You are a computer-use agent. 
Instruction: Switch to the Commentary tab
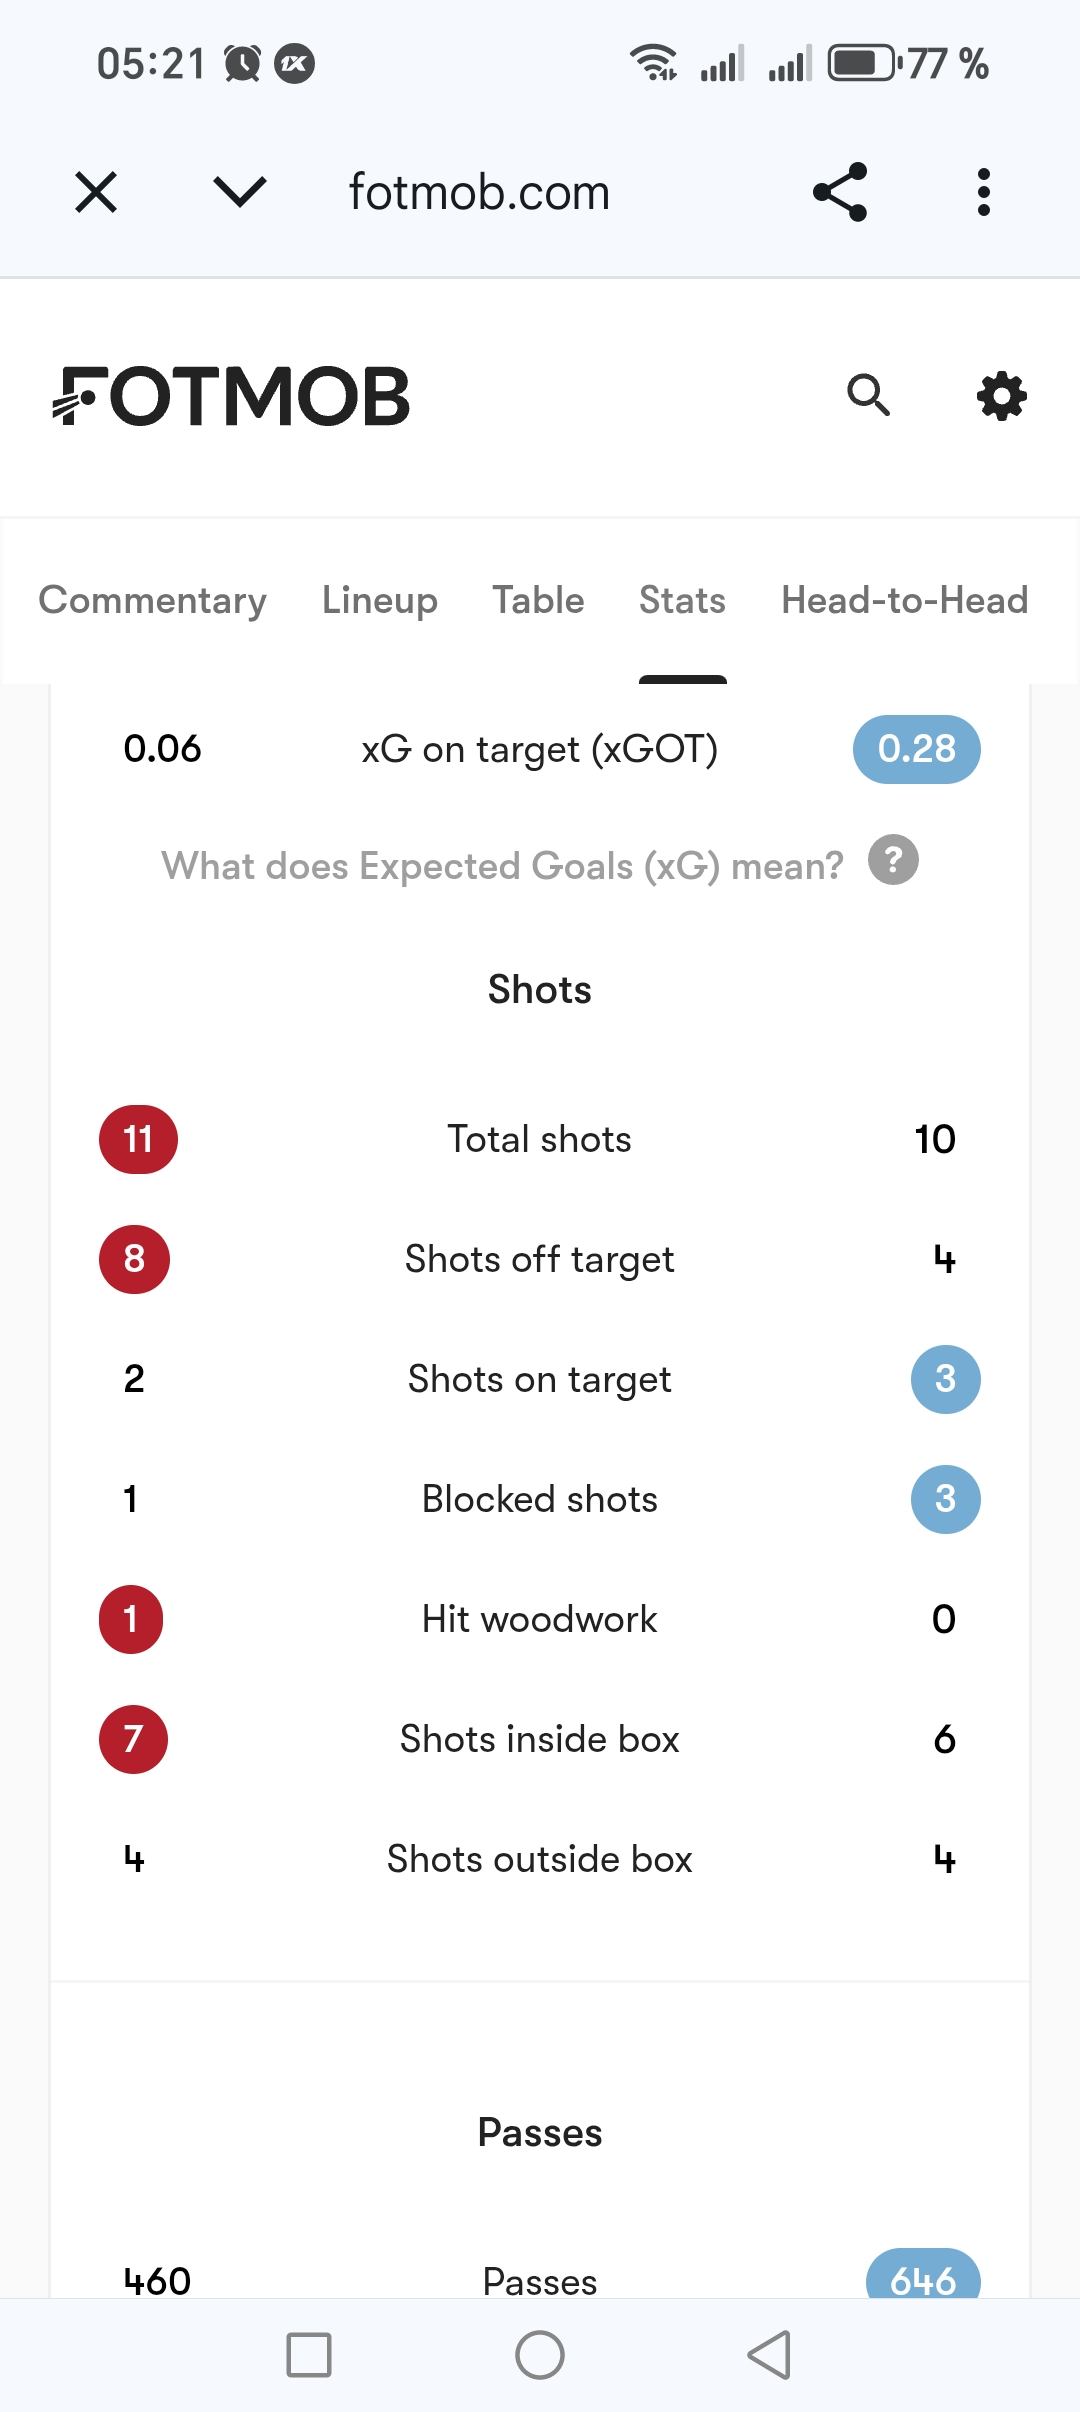152,600
